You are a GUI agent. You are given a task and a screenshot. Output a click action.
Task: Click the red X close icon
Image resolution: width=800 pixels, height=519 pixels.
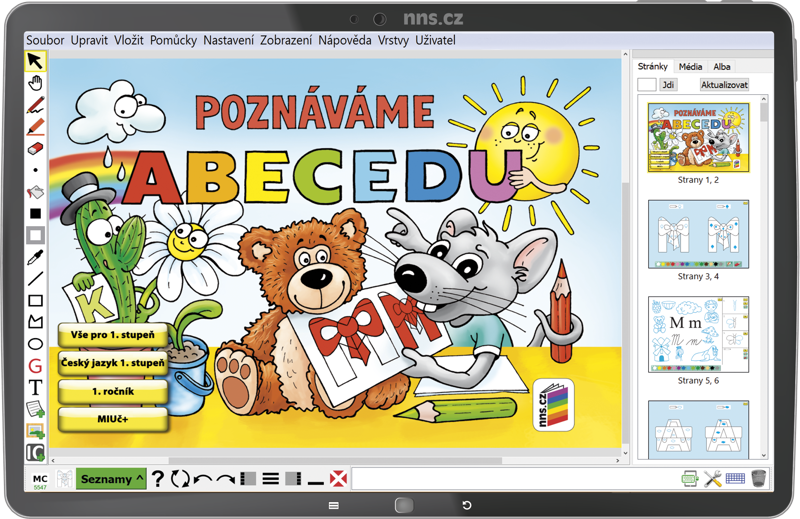click(338, 479)
